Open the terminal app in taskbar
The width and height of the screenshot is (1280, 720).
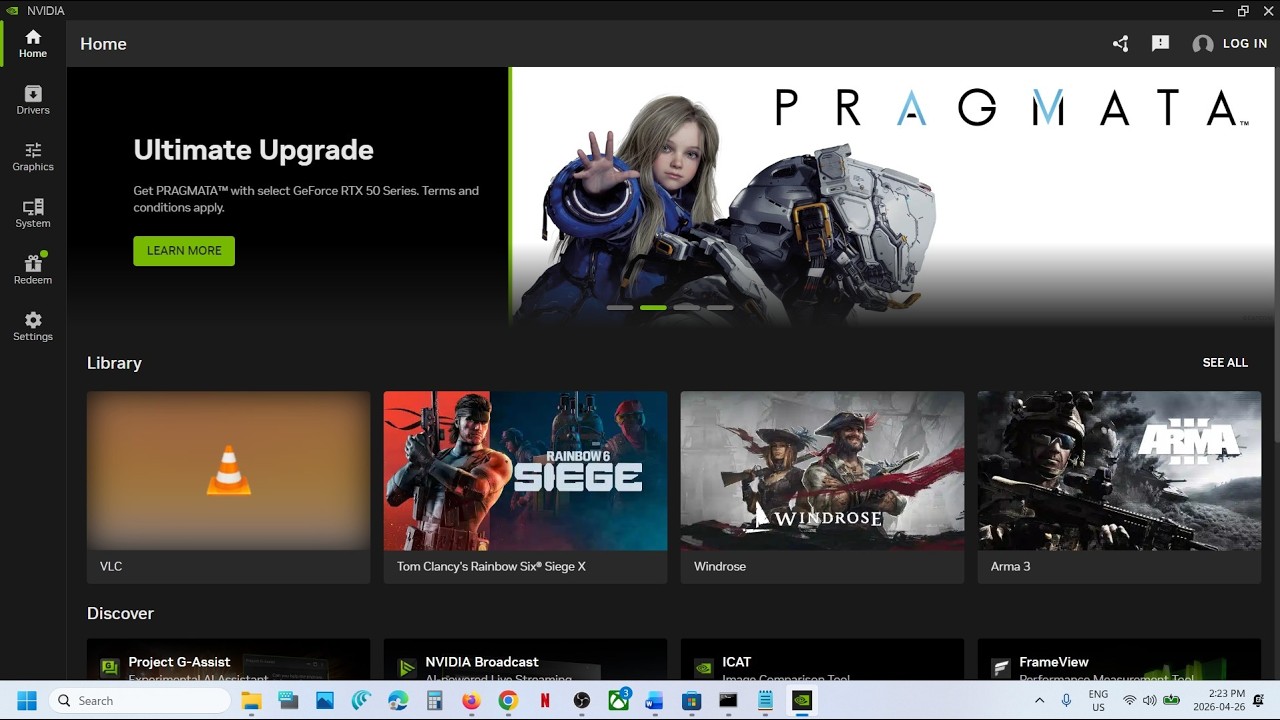point(728,701)
